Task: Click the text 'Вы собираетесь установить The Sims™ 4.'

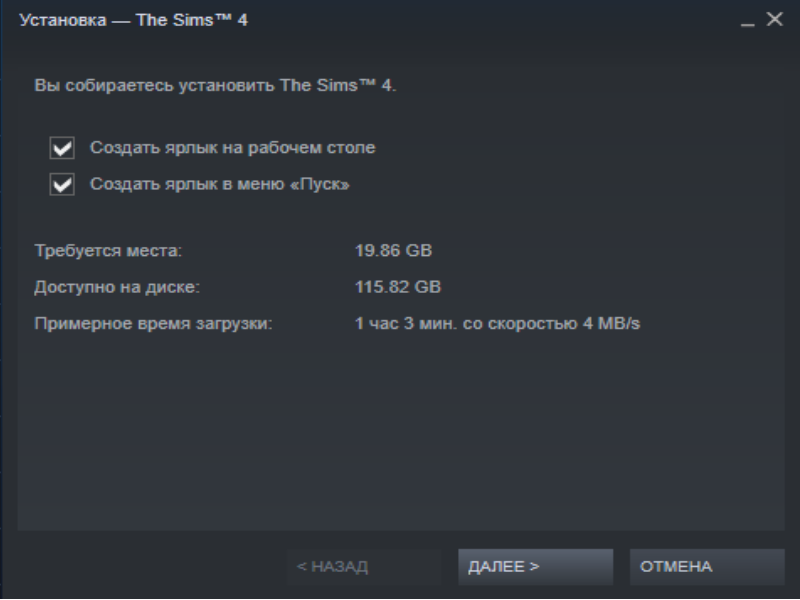Action: point(215,85)
